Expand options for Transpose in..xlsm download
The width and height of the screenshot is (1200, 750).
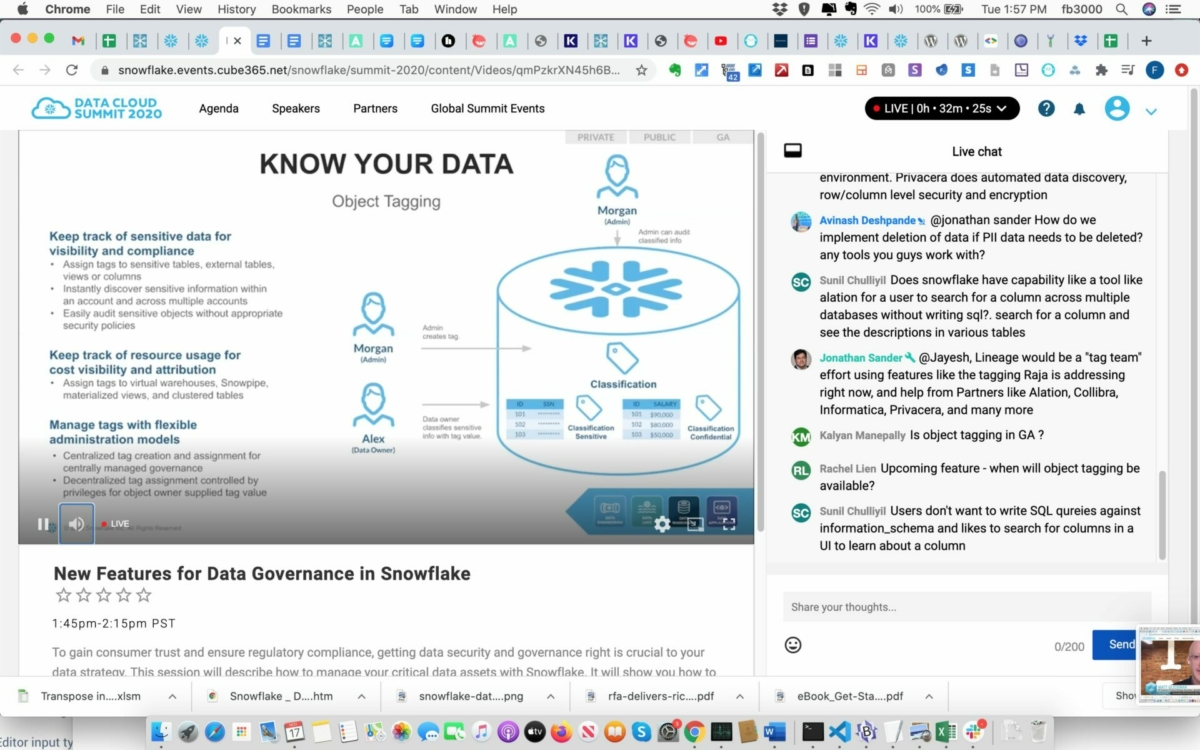(171, 695)
